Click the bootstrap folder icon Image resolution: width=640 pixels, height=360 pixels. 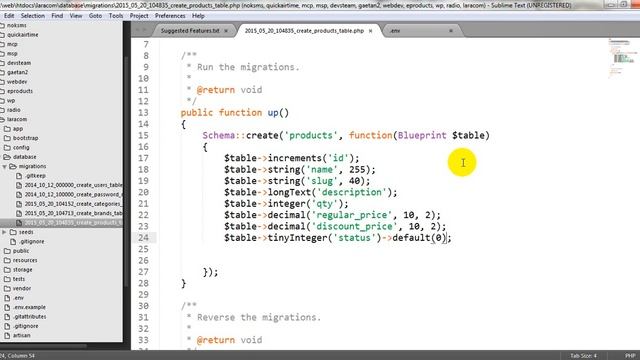pyautogui.click(x=7, y=138)
